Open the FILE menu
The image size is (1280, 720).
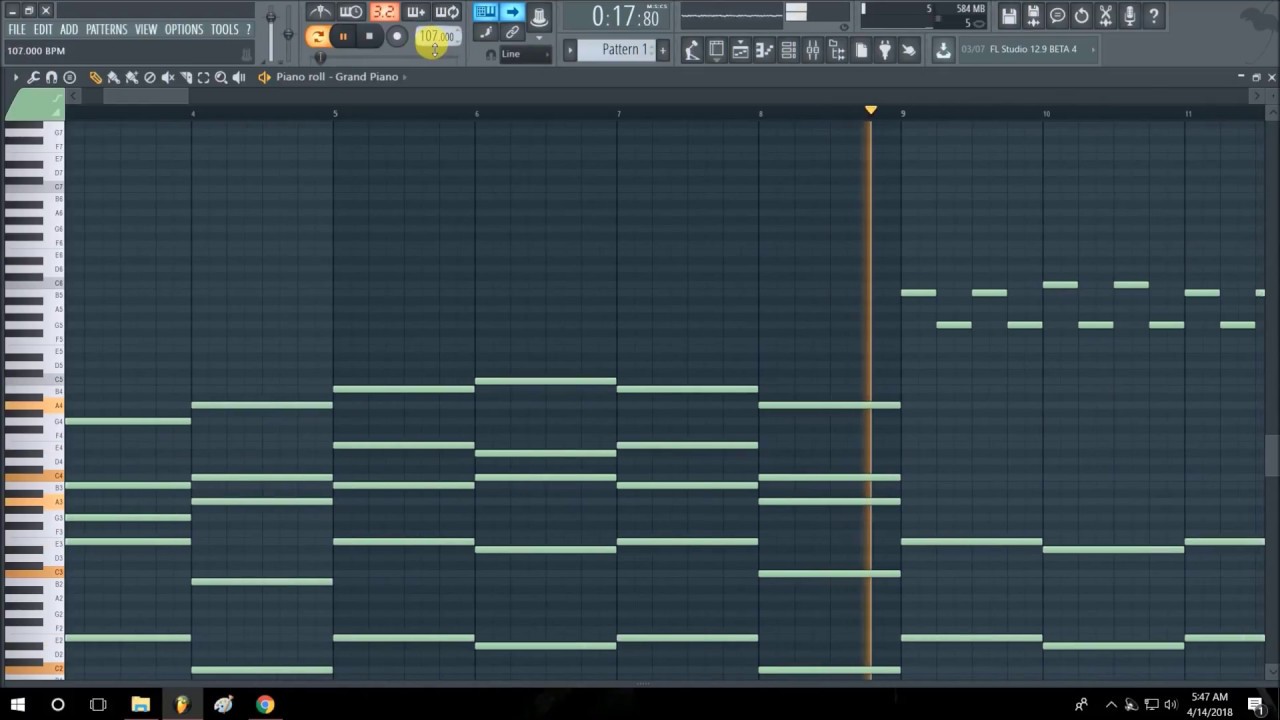[17, 29]
